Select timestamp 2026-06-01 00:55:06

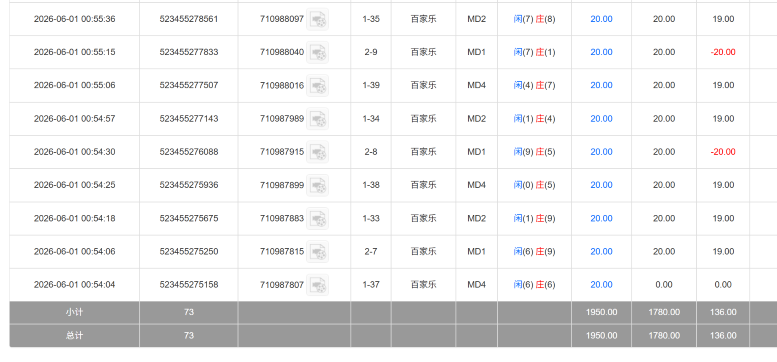[74, 86]
